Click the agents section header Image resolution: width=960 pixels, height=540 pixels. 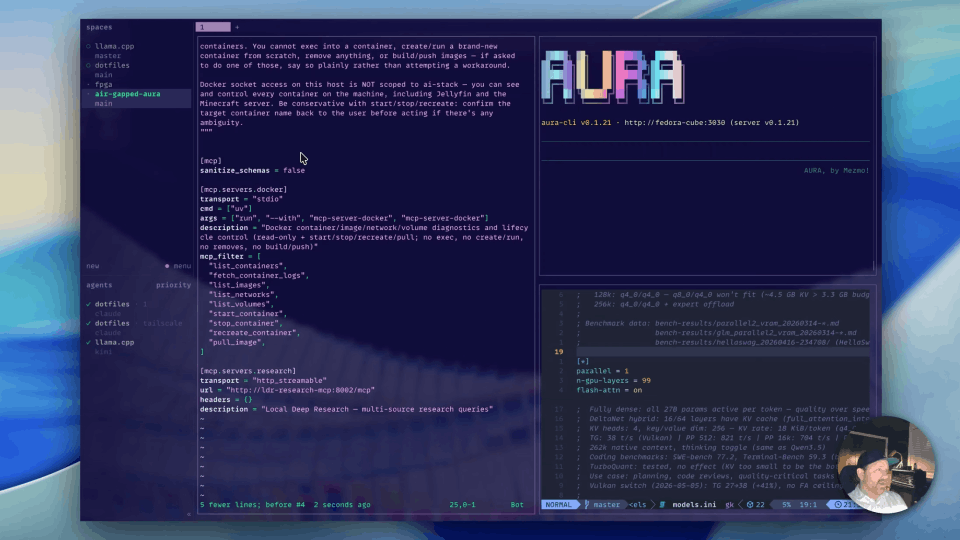tap(99, 285)
